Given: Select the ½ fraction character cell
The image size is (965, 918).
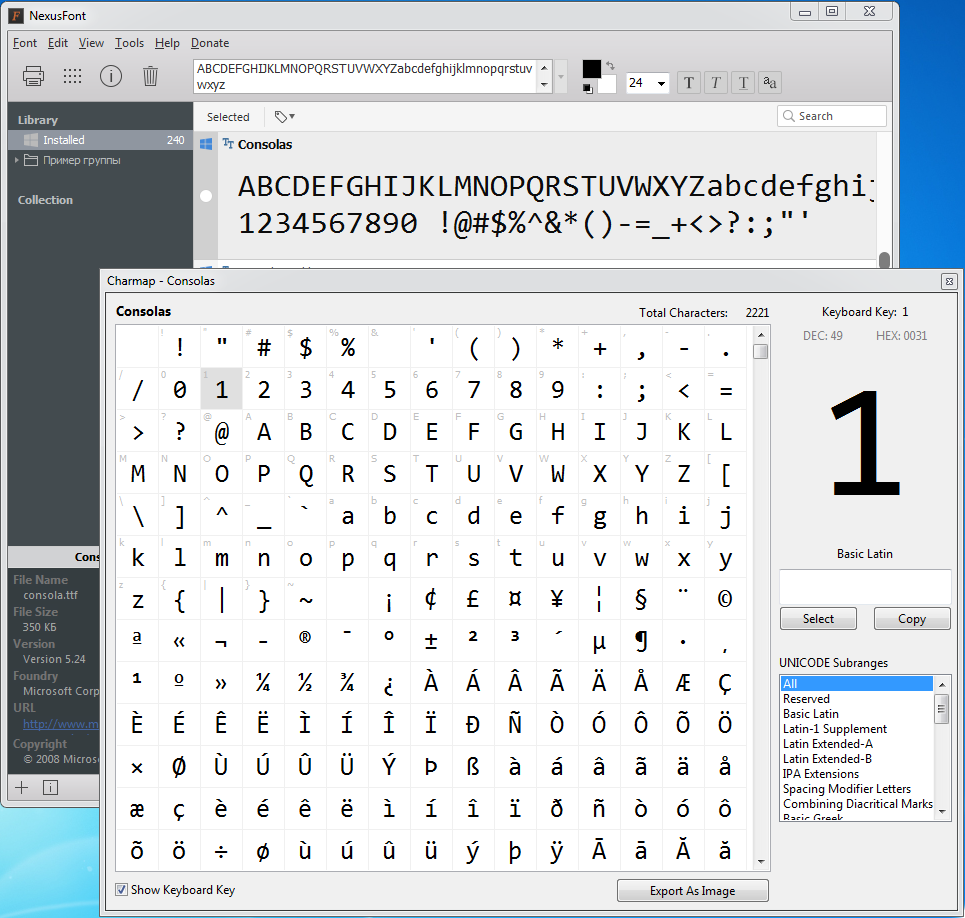Looking at the screenshot, I should pos(305,682).
